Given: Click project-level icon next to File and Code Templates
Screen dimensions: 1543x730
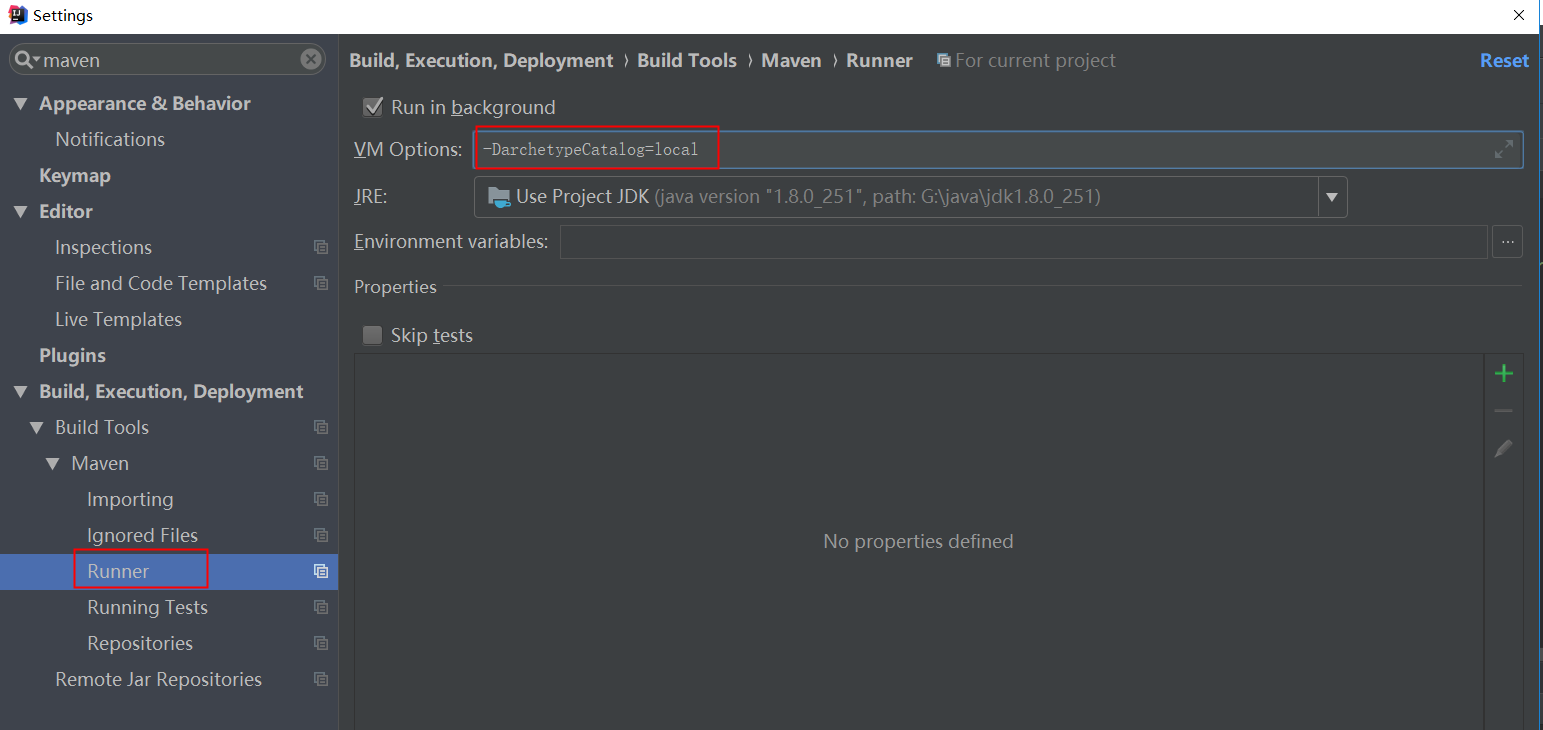Looking at the screenshot, I should click(321, 283).
